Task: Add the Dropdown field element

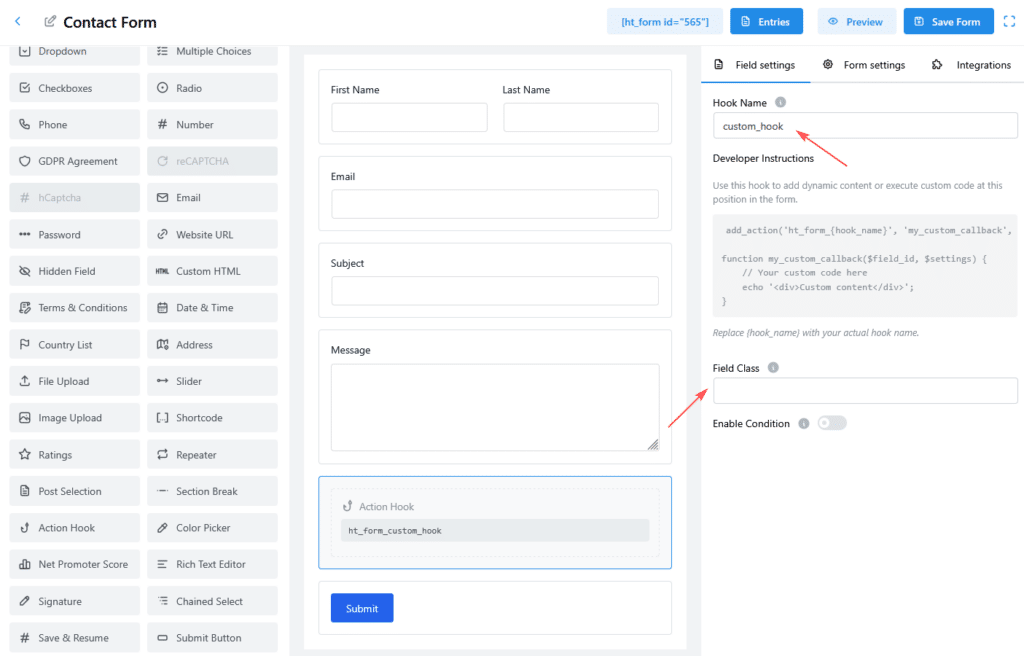Action: point(75,52)
